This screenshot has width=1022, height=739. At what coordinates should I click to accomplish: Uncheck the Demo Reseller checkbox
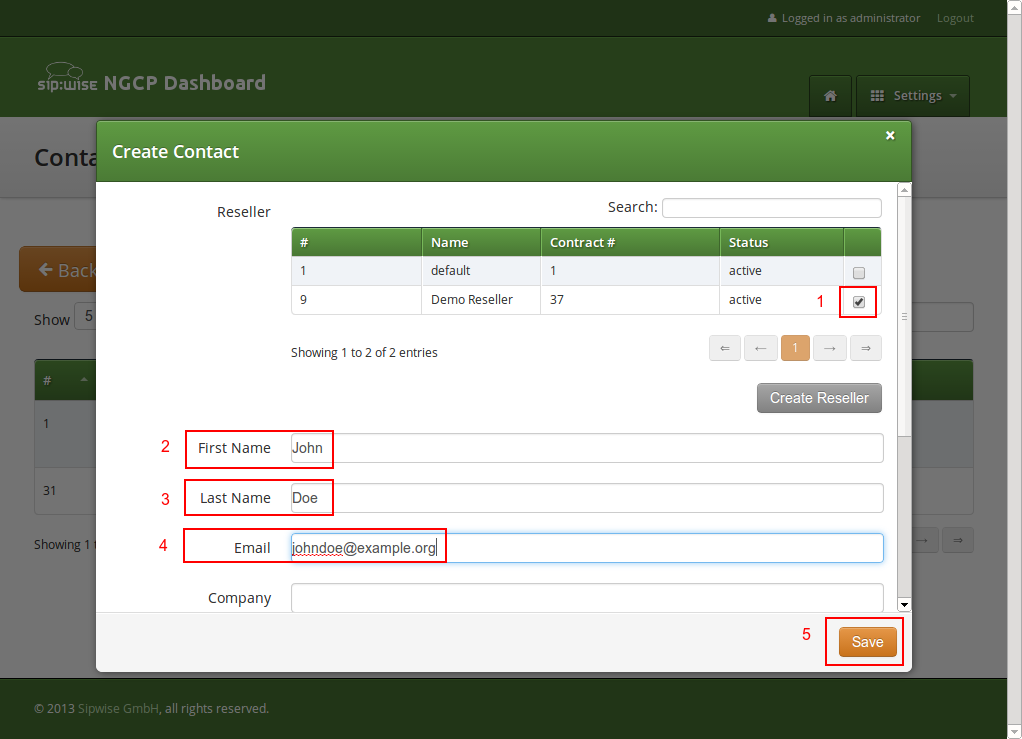(857, 300)
